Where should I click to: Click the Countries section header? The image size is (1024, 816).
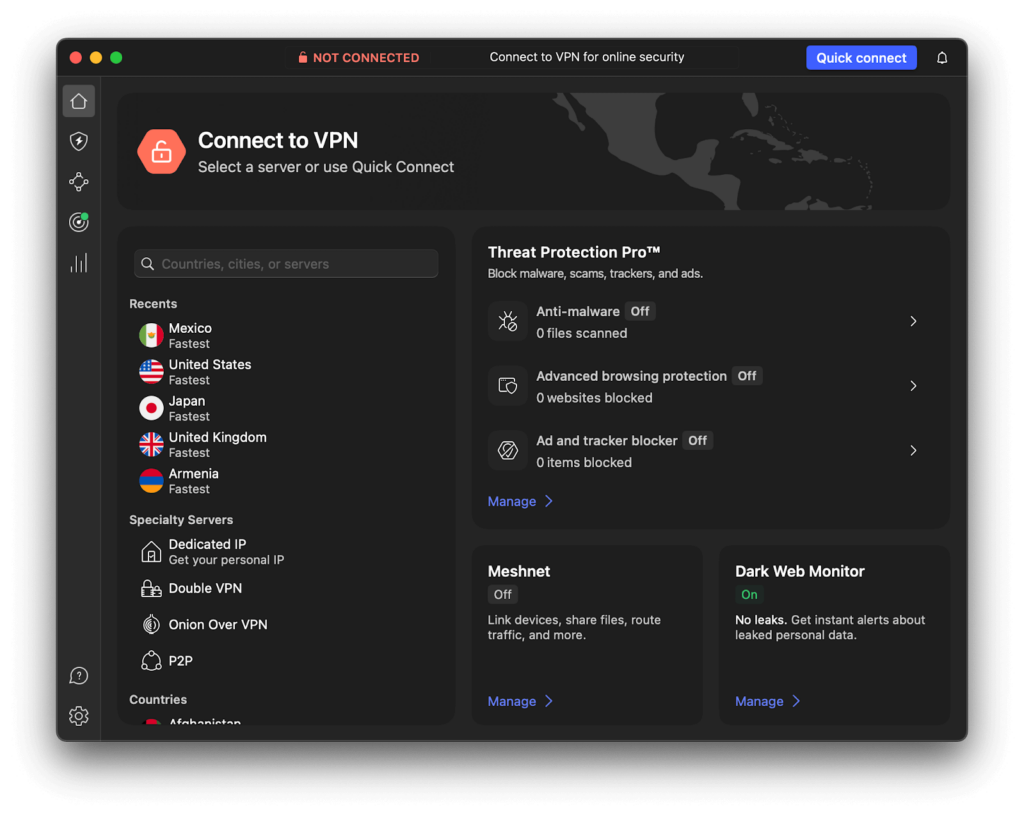(158, 699)
